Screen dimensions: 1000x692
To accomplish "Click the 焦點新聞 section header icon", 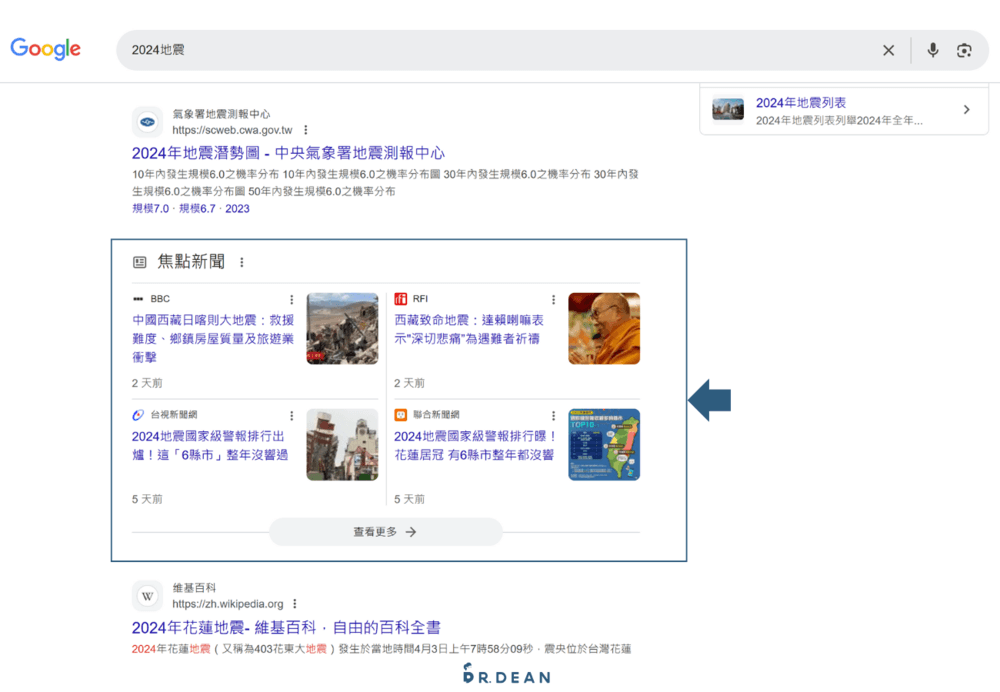I will coord(140,260).
